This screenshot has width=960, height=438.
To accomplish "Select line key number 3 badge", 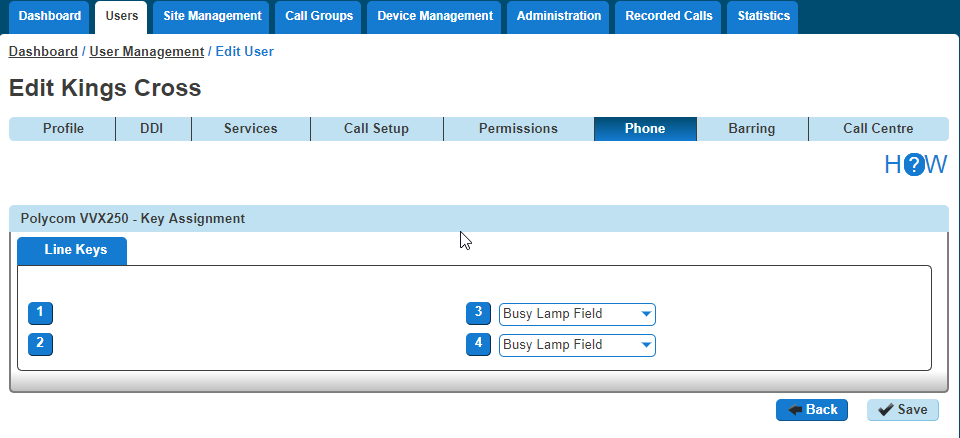I will 478,313.
